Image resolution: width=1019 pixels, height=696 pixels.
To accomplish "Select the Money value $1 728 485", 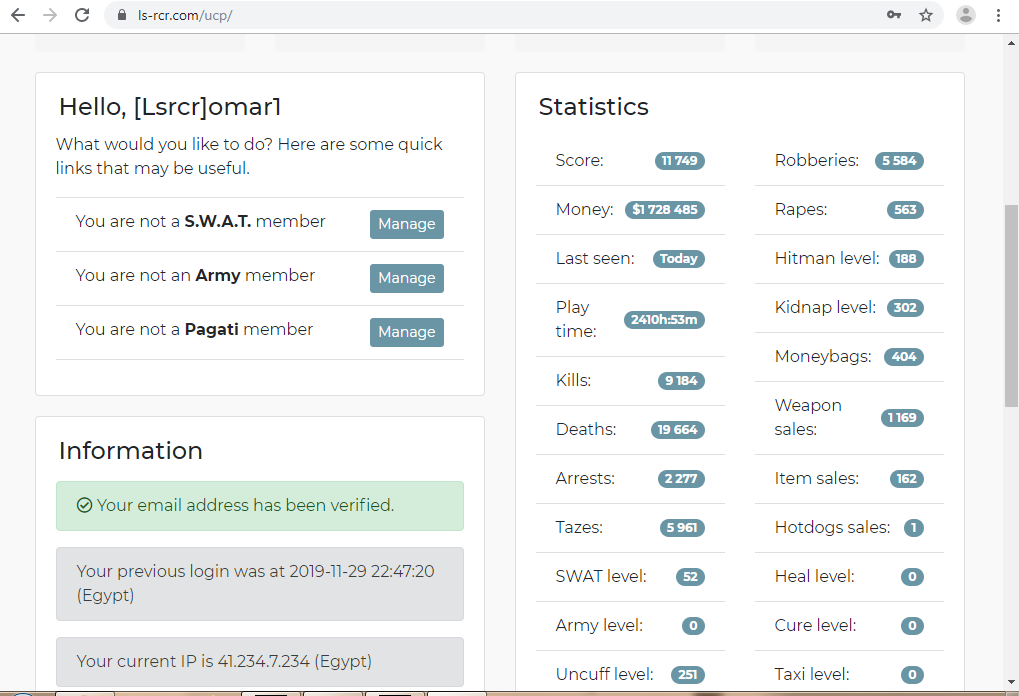I will pyautogui.click(x=665, y=209).
